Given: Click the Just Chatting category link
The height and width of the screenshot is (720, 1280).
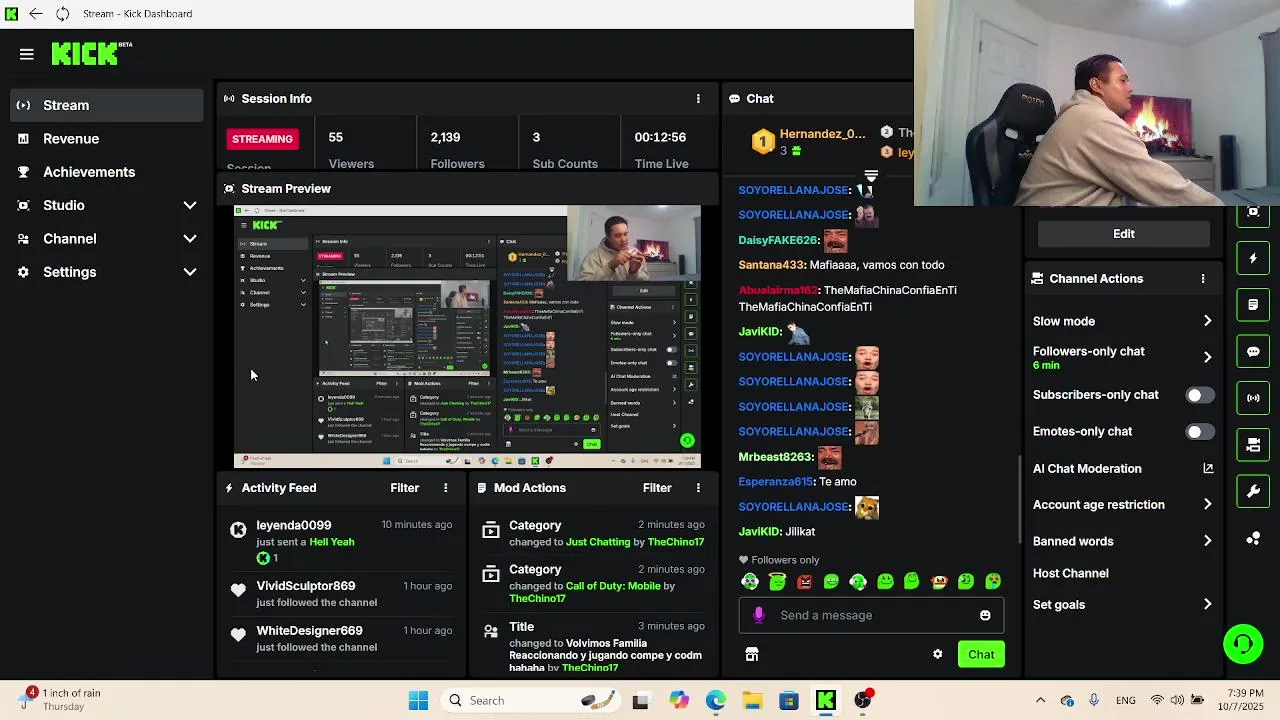Looking at the screenshot, I should (x=598, y=542).
